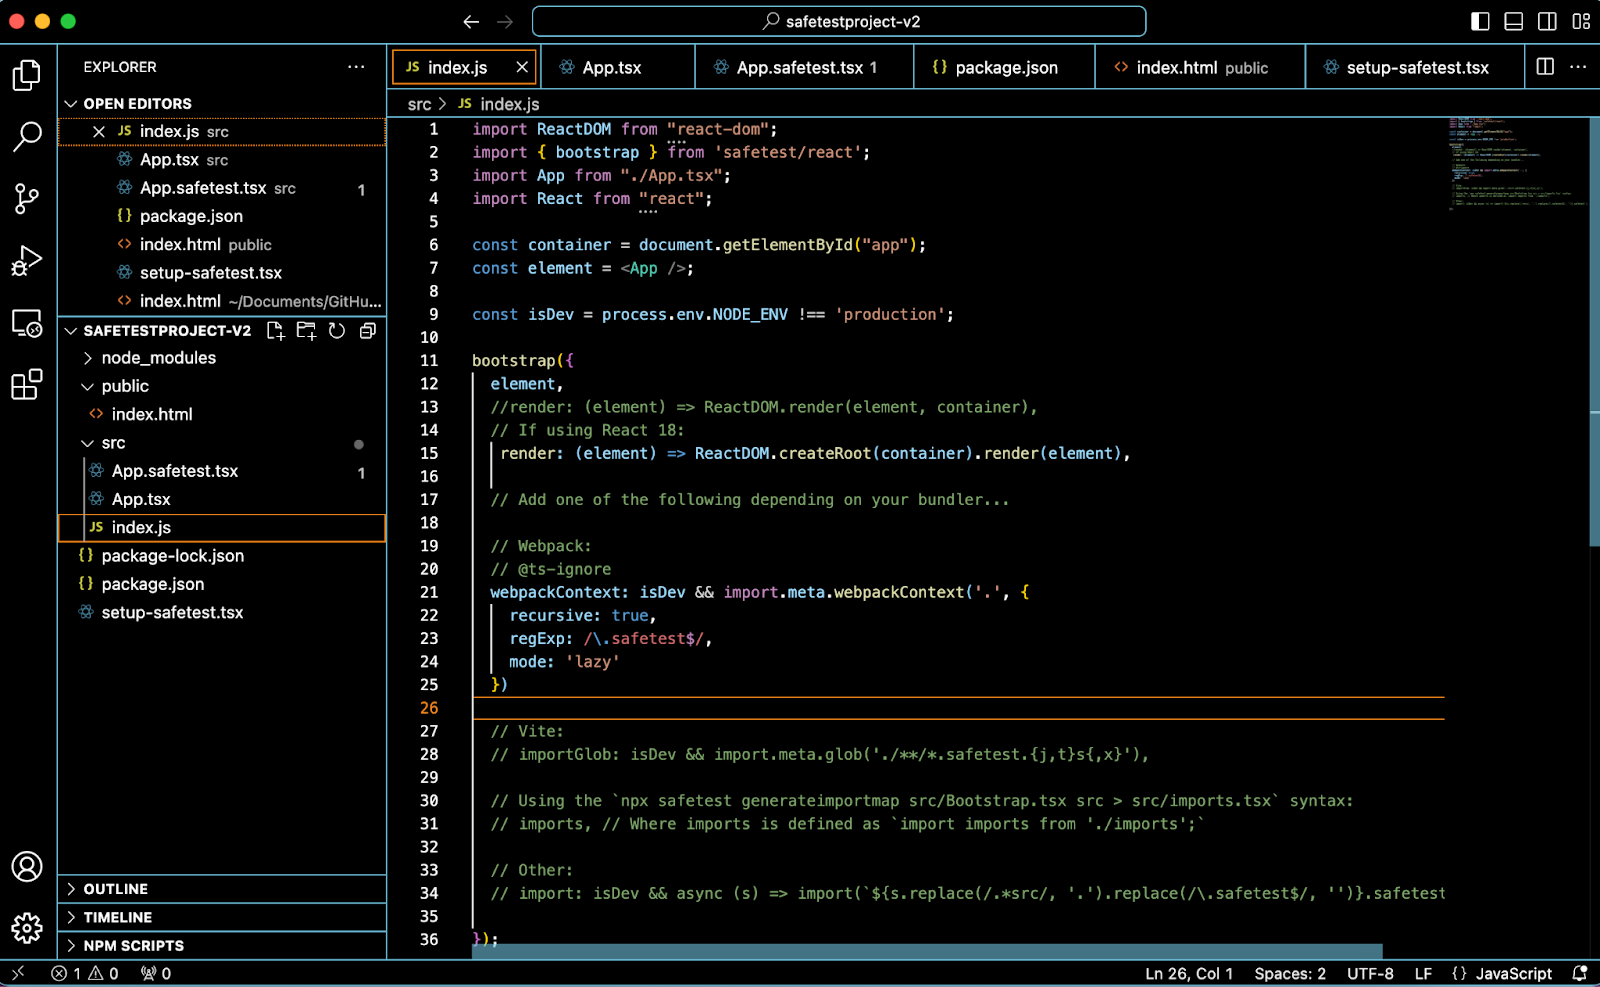
Task: Expand the node_modules folder
Action: (x=222, y=358)
